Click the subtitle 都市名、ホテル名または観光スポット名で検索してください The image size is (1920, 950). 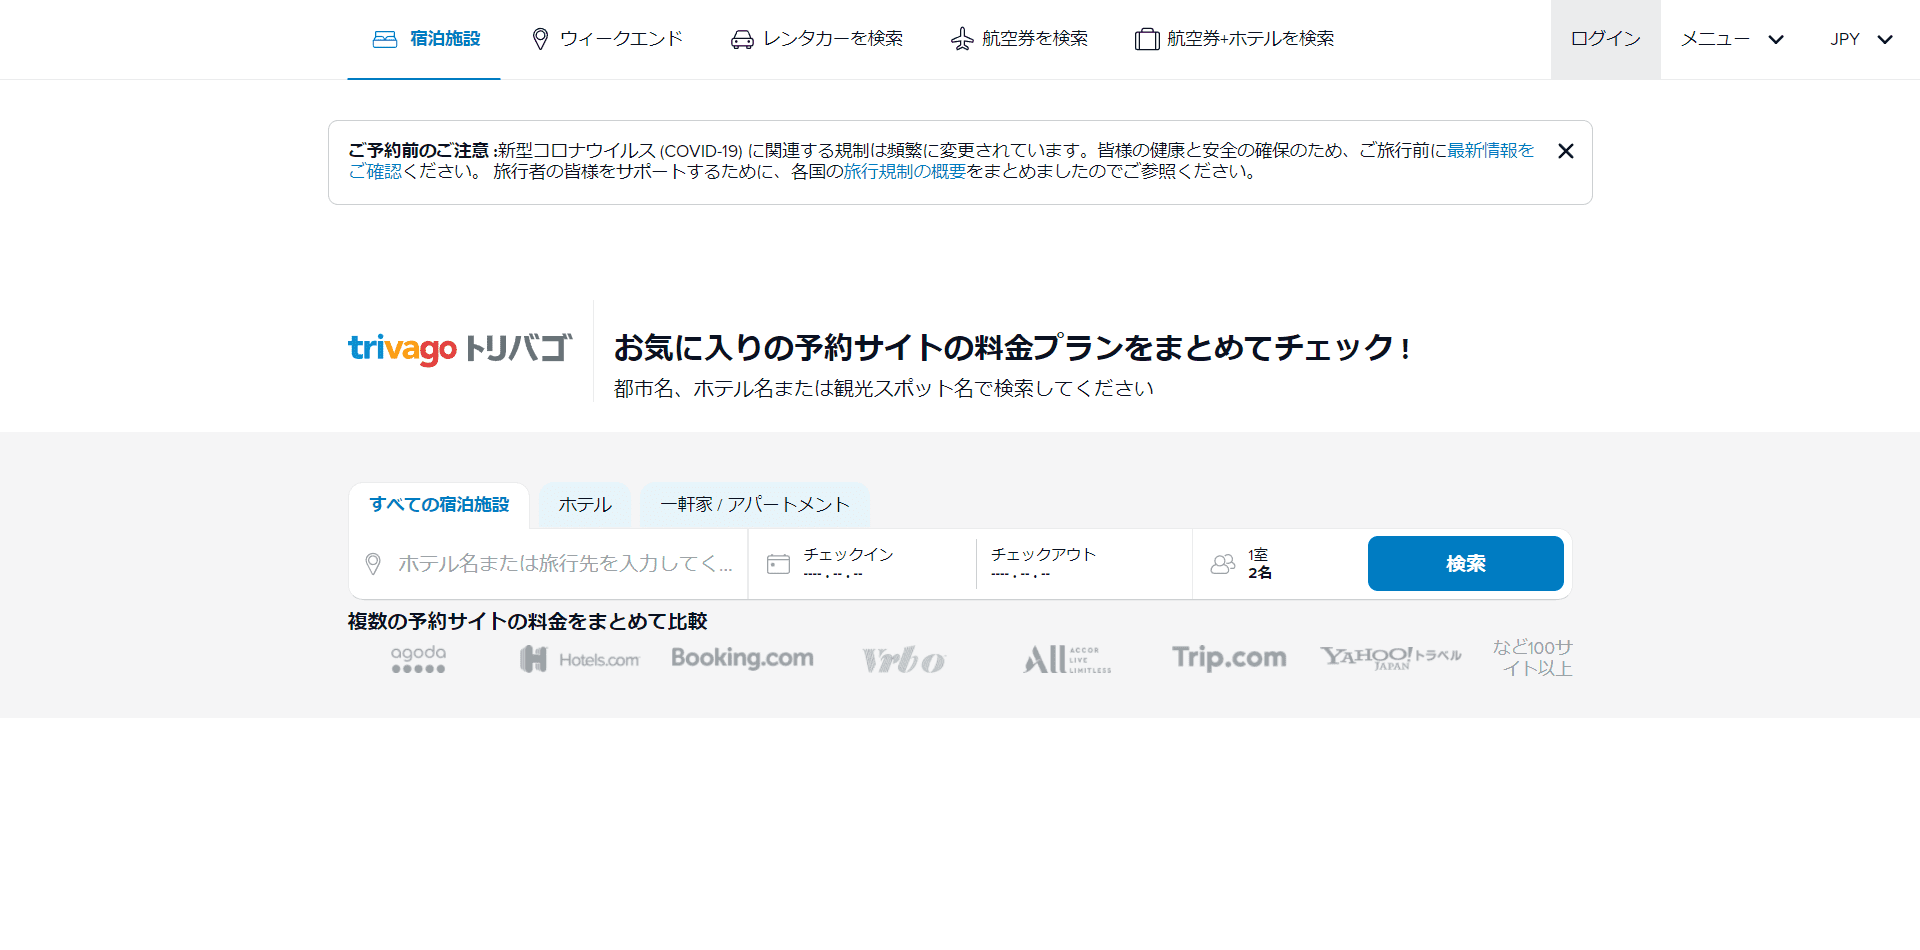click(x=884, y=388)
